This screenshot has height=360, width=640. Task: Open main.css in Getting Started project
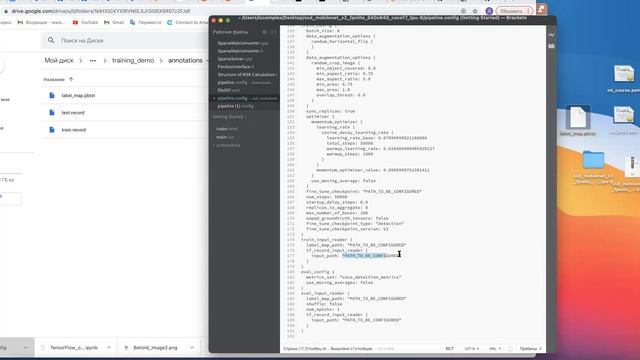pos(225,137)
